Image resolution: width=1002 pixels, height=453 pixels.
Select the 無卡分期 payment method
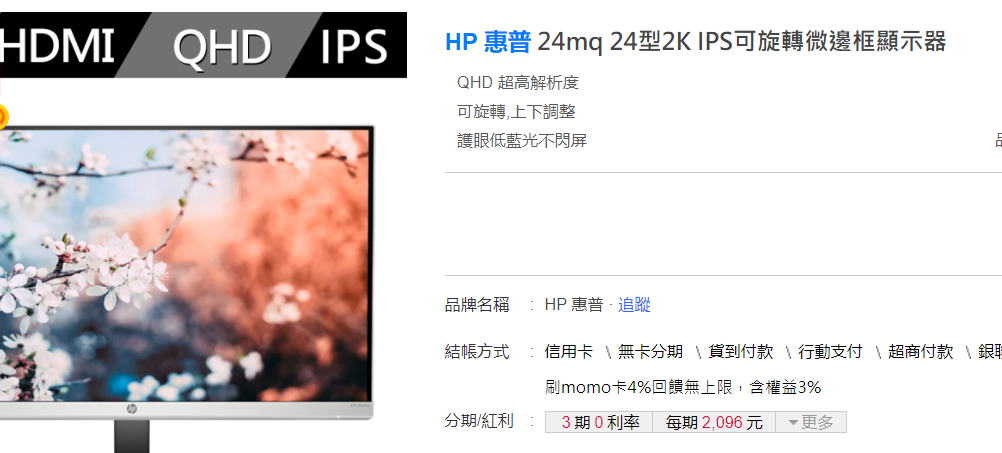[x=651, y=351]
